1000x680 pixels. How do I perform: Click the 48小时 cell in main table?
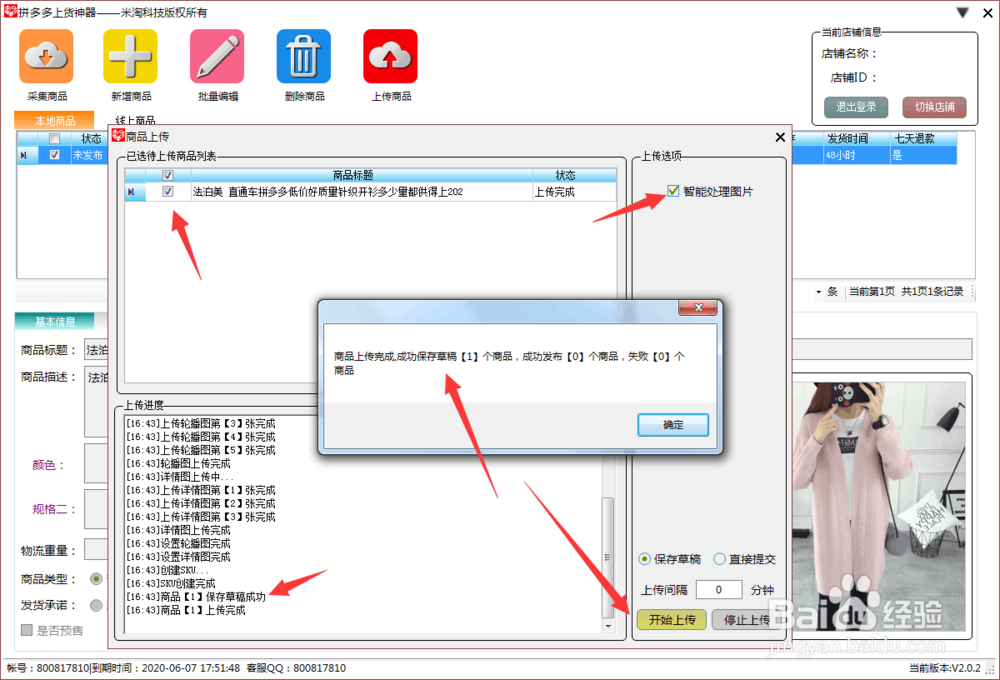pos(856,155)
